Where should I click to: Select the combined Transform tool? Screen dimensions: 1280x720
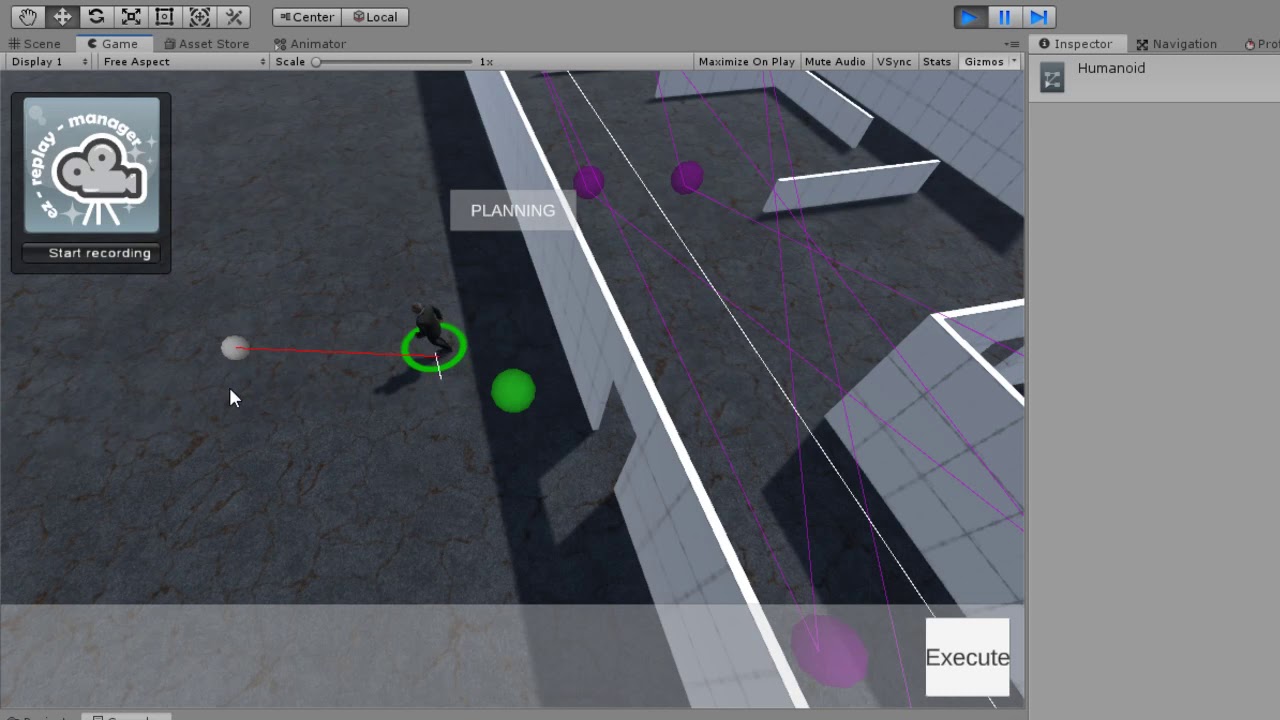coord(199,17)
